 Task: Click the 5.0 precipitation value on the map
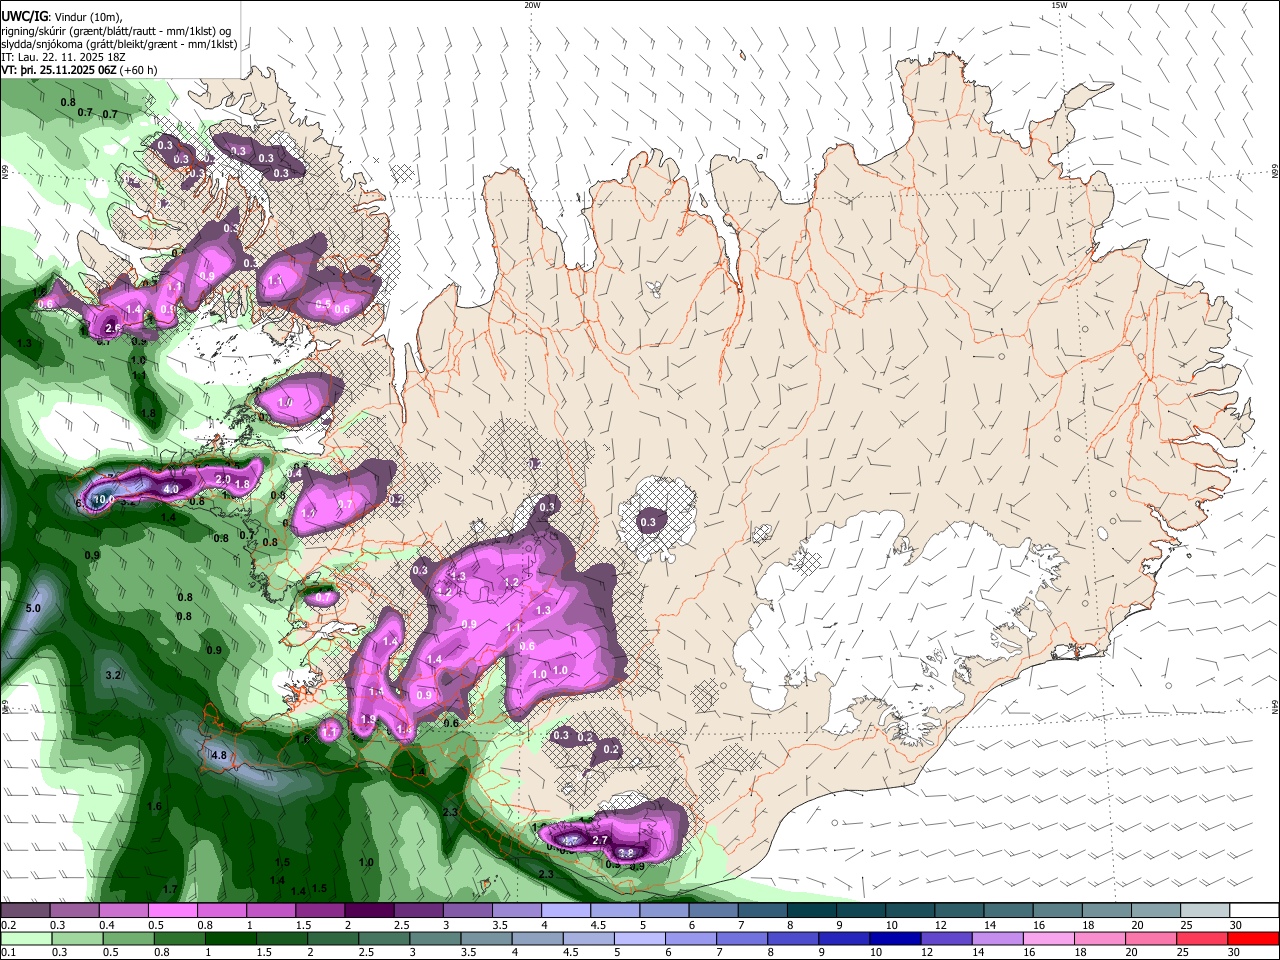pyautogui.click(x=33, y=608)
